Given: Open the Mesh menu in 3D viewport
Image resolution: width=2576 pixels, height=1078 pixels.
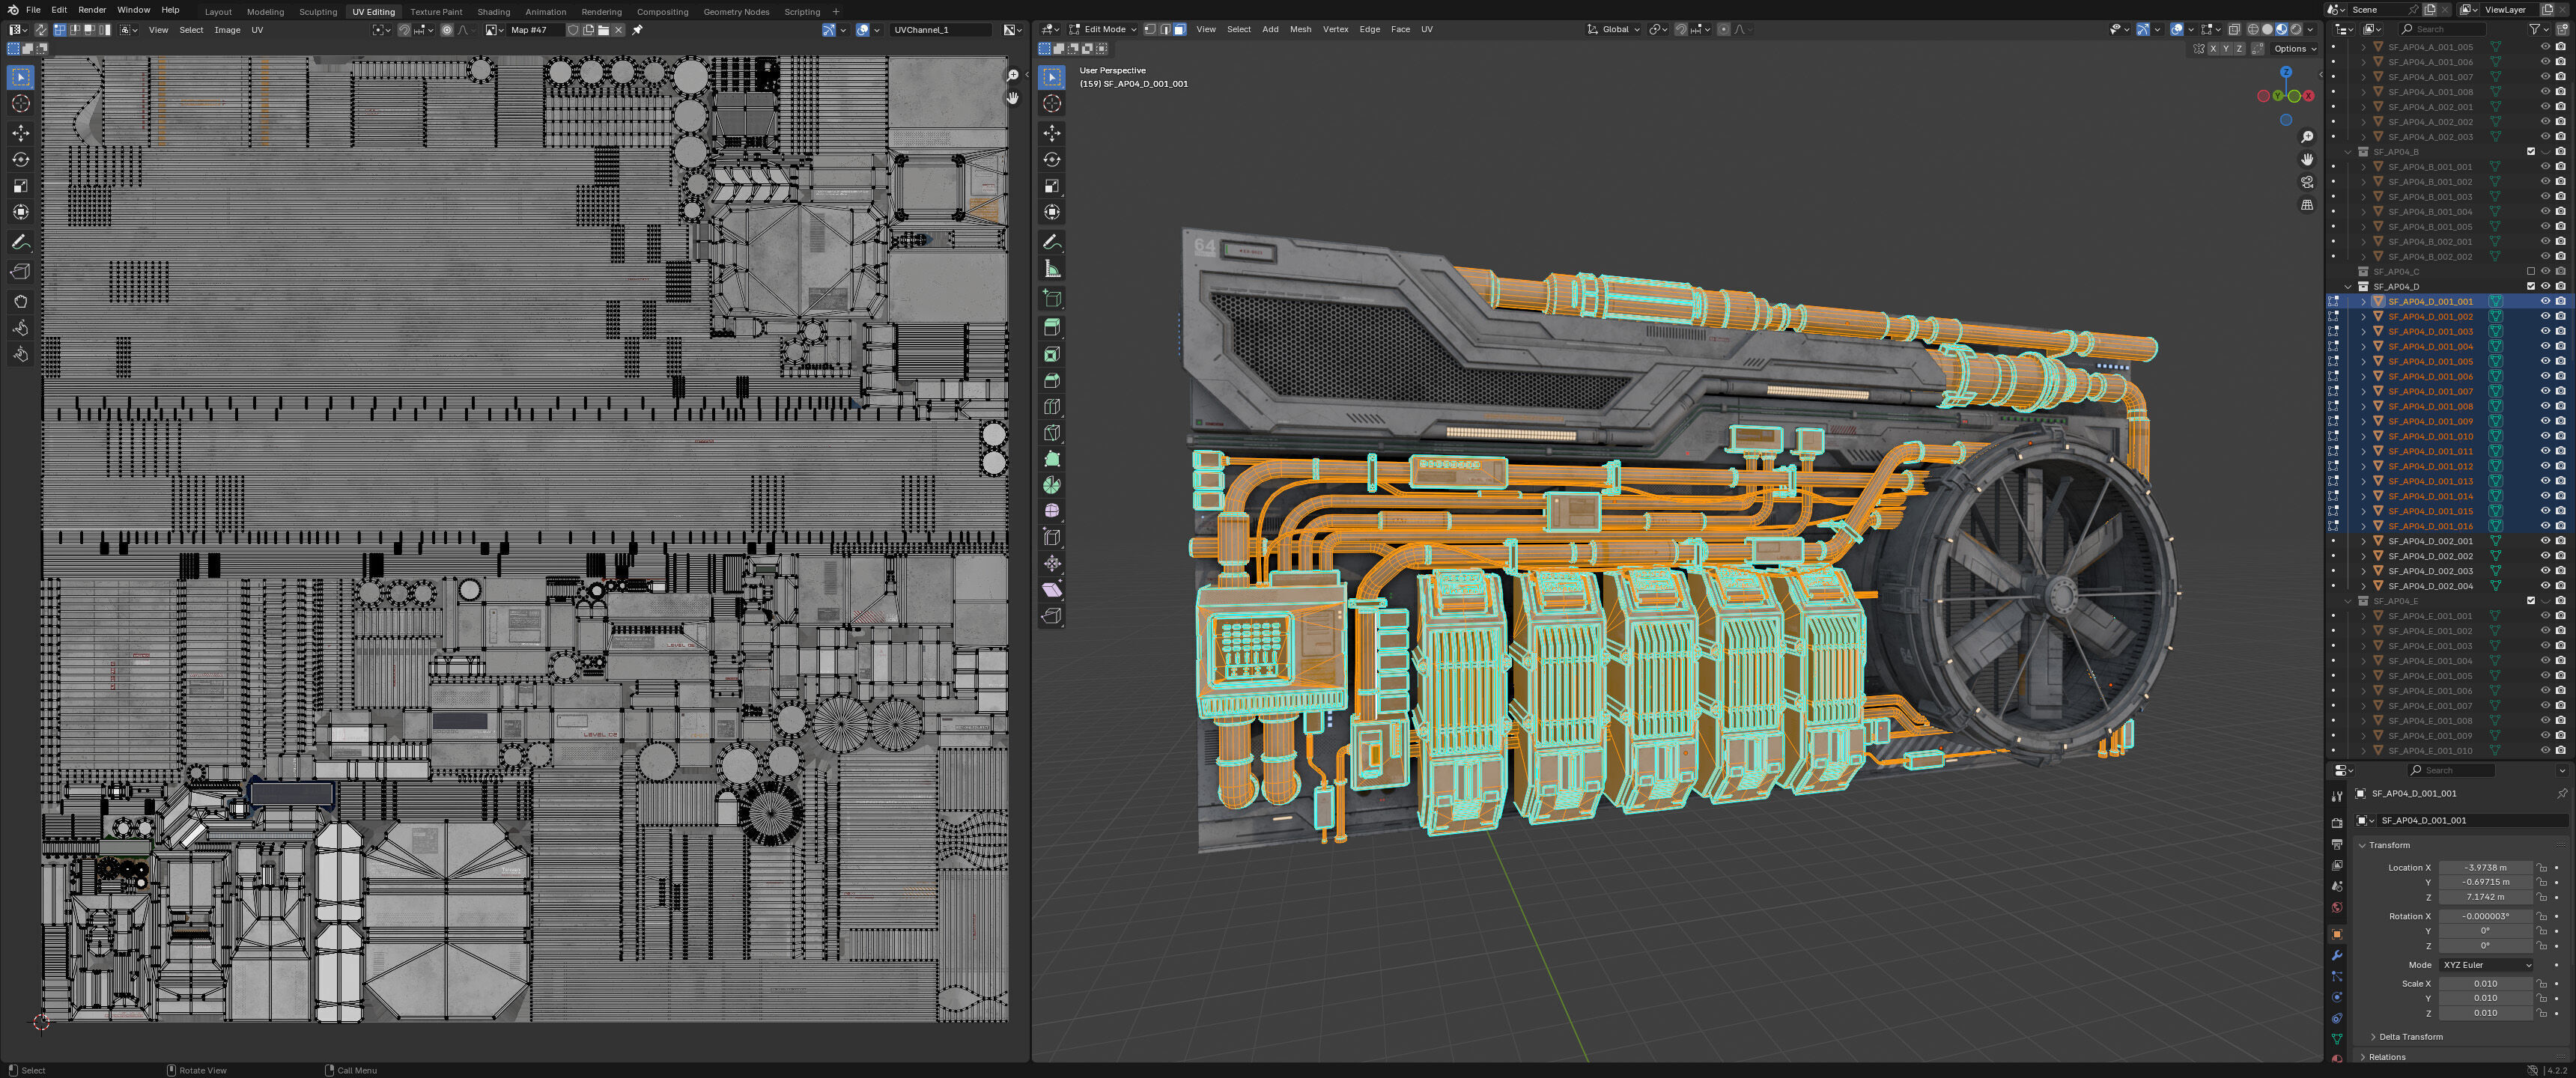Looking at the screenshot, I should (1300, 29).
